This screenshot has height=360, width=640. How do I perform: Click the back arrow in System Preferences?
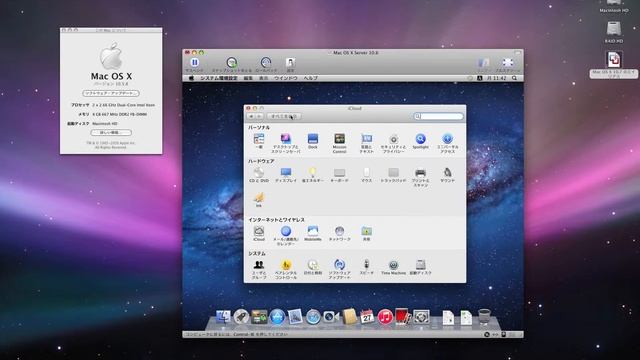[x=251, y=116]
